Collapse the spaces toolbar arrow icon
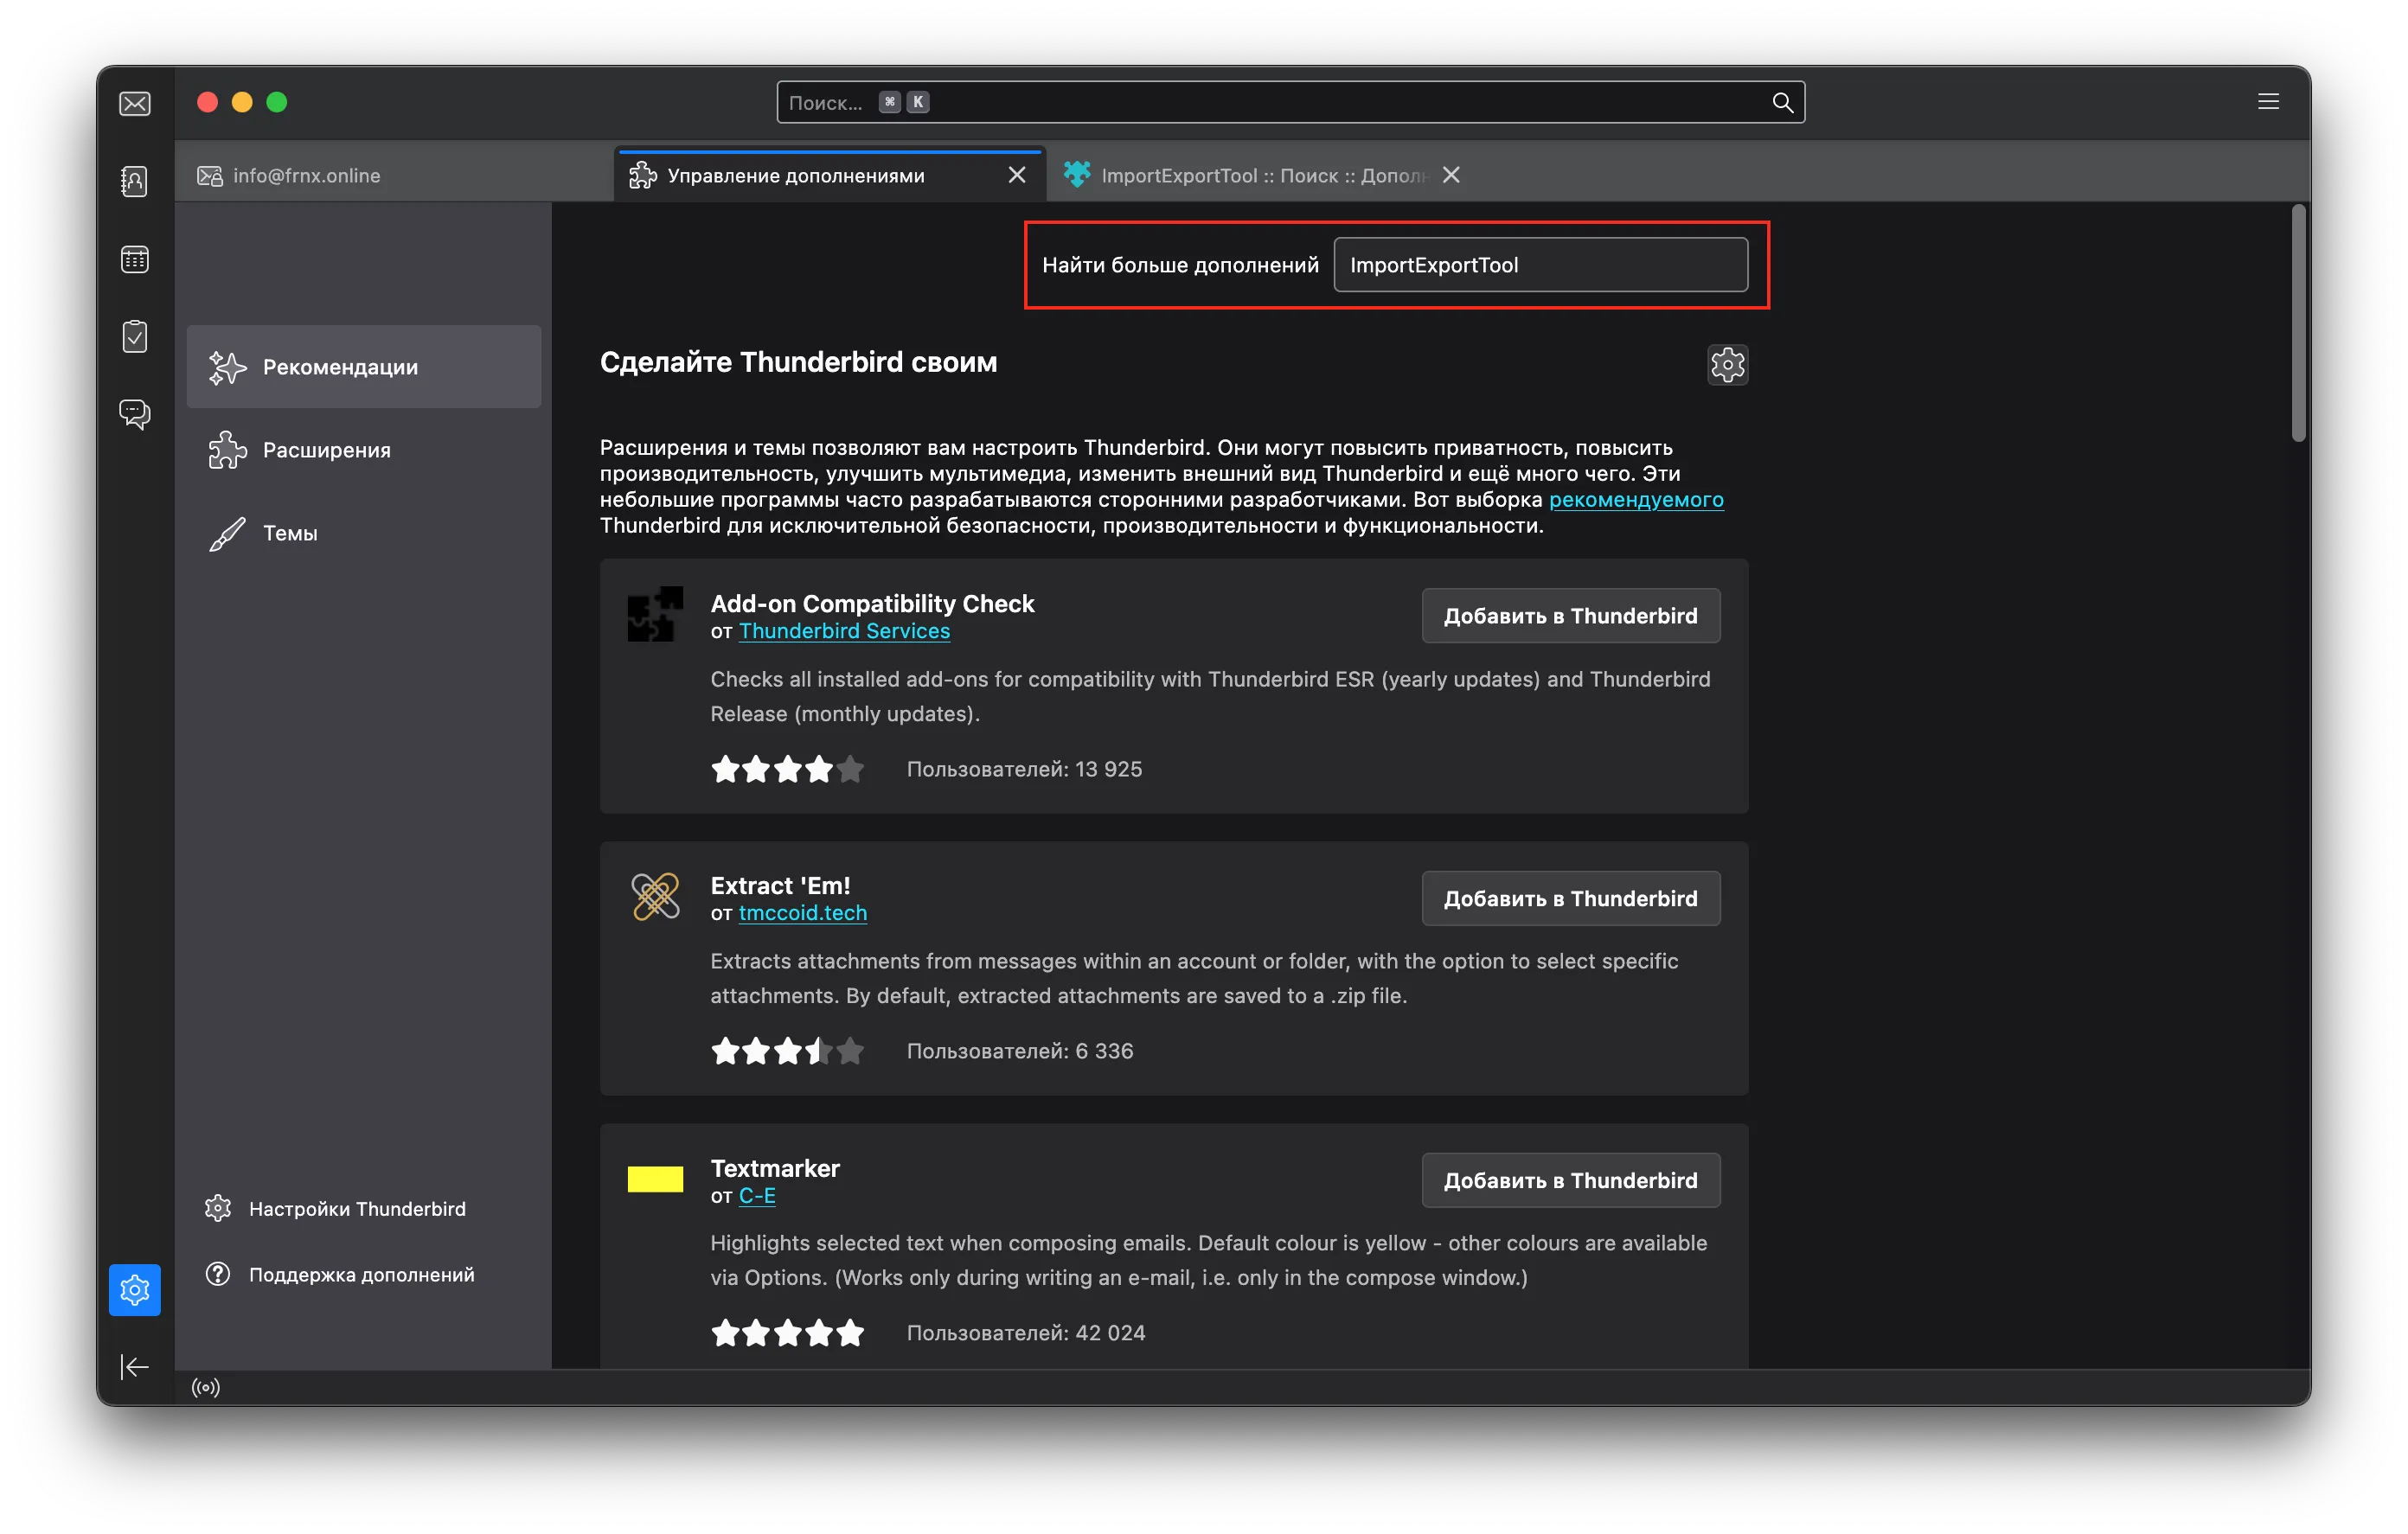Image resolution: width=2408 pixels, height=1534 pixels. [x=135, y=1367]
